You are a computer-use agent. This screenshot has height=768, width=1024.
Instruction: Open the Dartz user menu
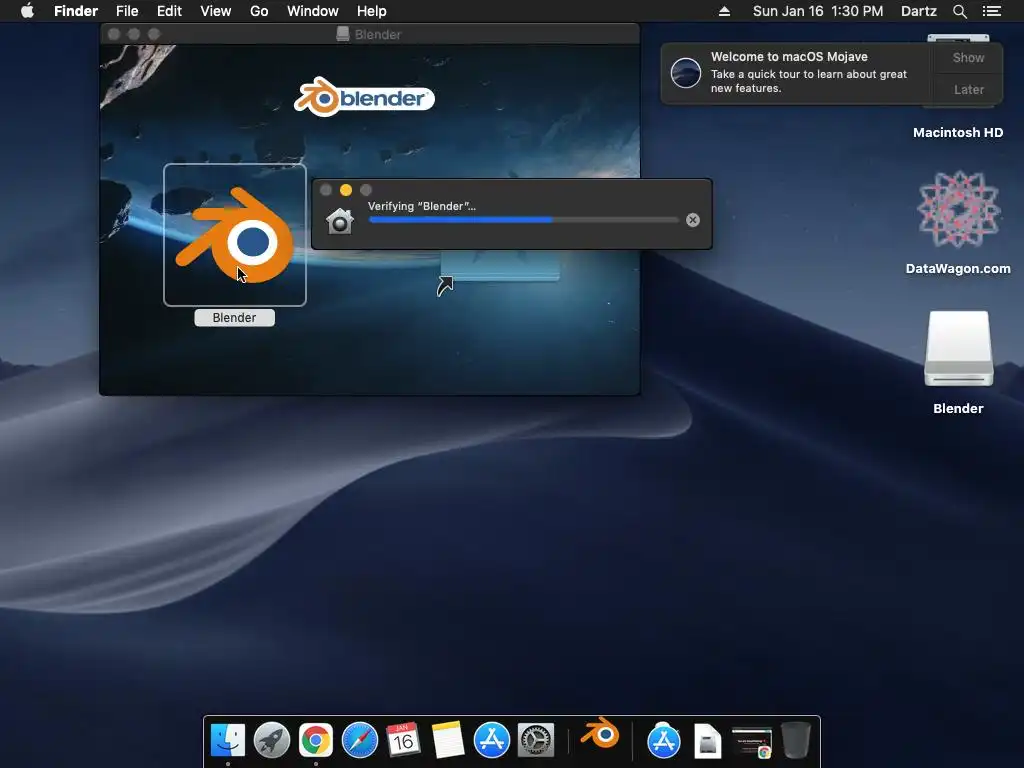918,11
